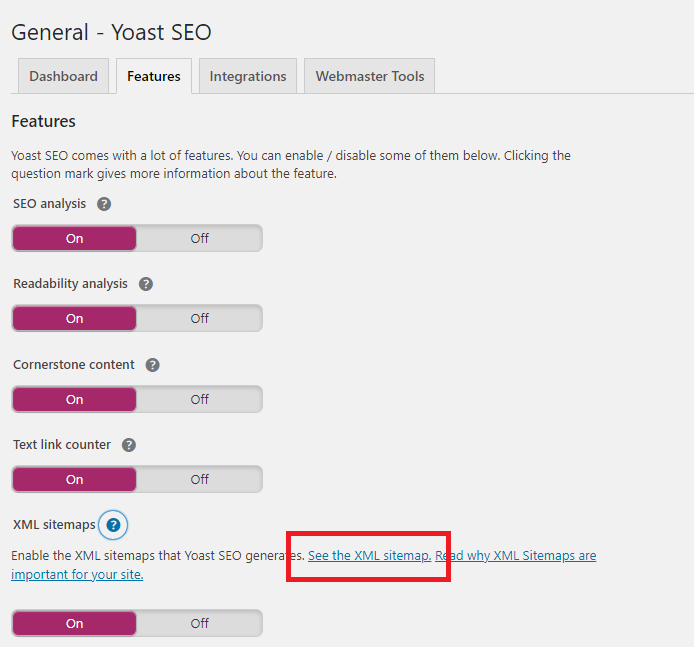
Task: Select the Features tab
Action: click(154, 76)
